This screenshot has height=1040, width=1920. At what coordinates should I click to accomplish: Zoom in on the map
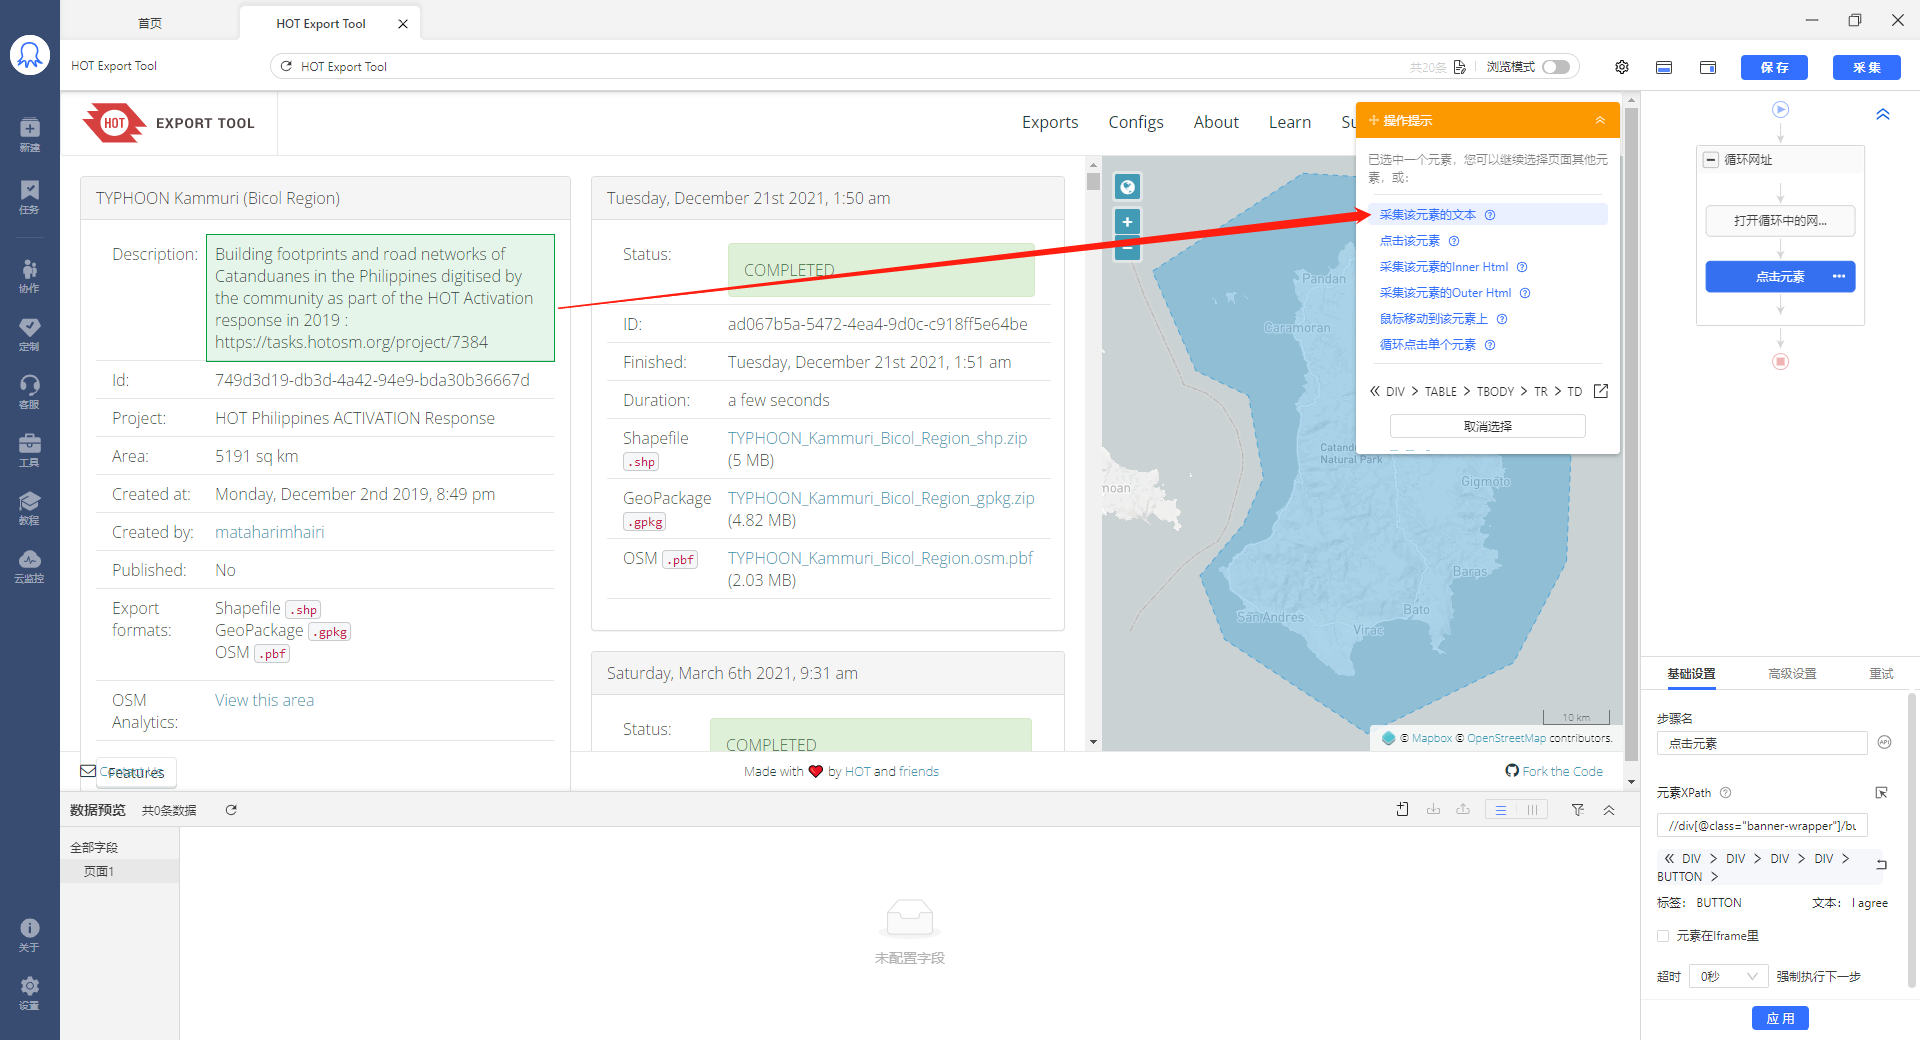click(x=1127, y=222)
